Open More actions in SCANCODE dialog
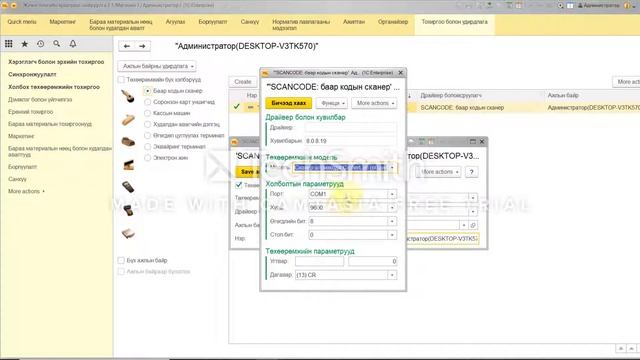 pyautogui.click(x=375, y=103)
